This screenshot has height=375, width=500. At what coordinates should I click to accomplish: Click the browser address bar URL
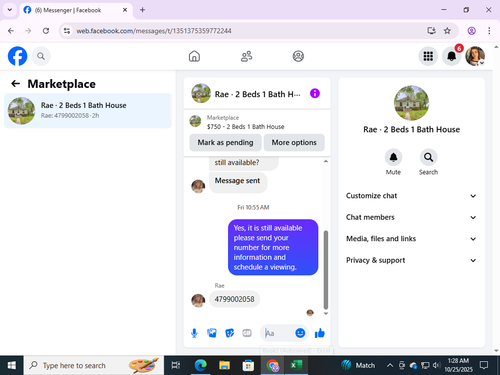pyautogui.click(x=153, y=31)
